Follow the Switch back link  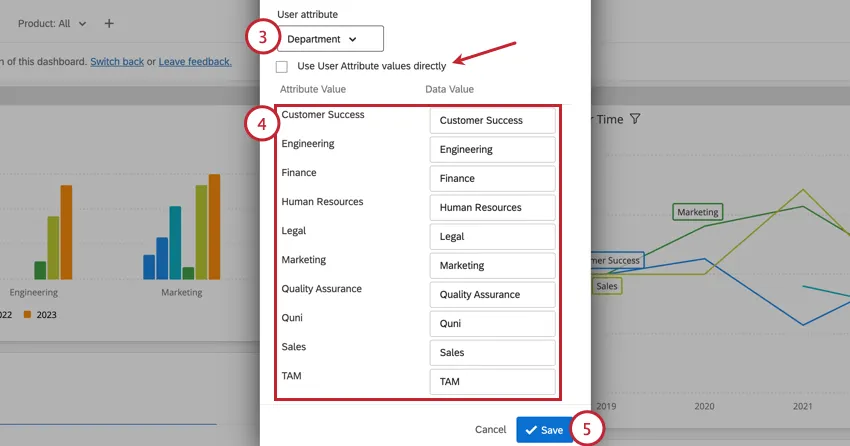point(117,62)
